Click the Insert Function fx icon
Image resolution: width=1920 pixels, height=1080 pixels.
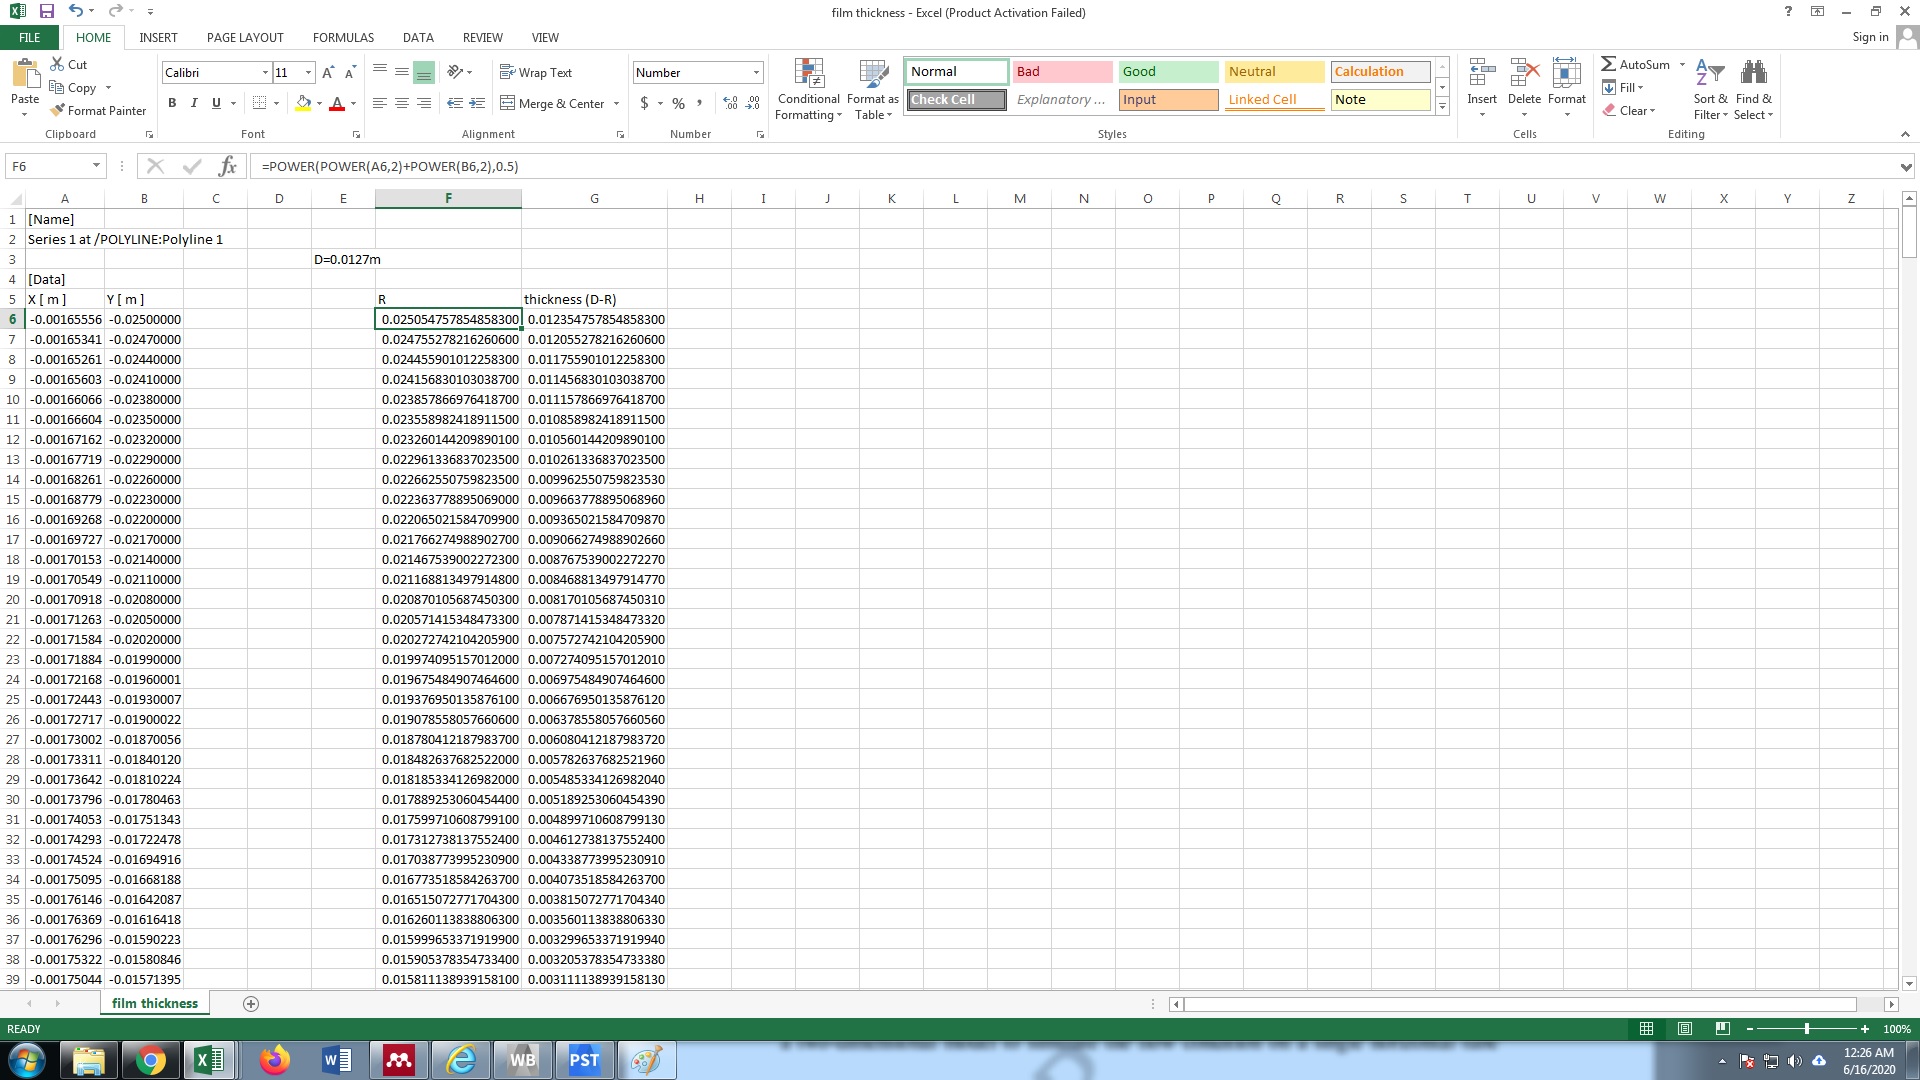point(227,166)
